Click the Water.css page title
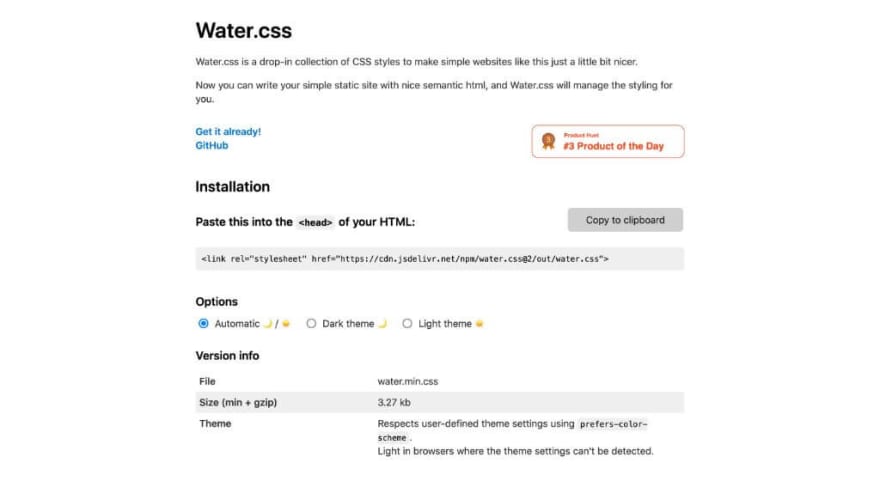 point(244,30)
